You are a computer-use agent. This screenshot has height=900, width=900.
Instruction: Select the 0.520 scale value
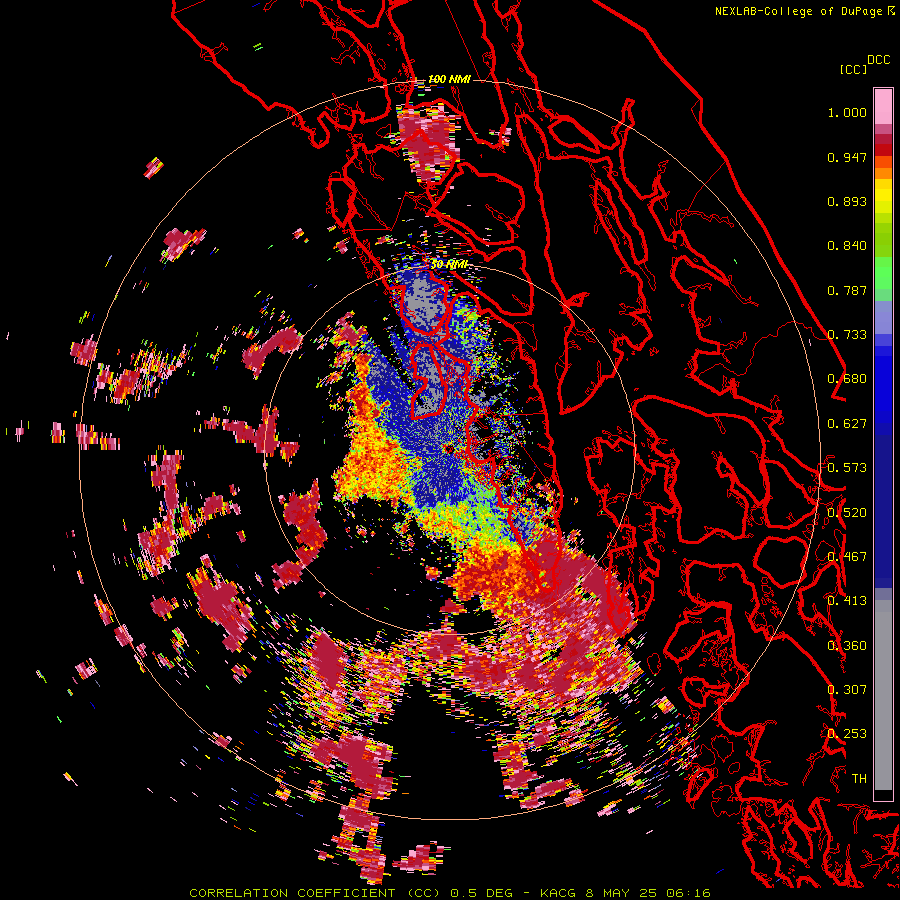(x=847, y=513)
